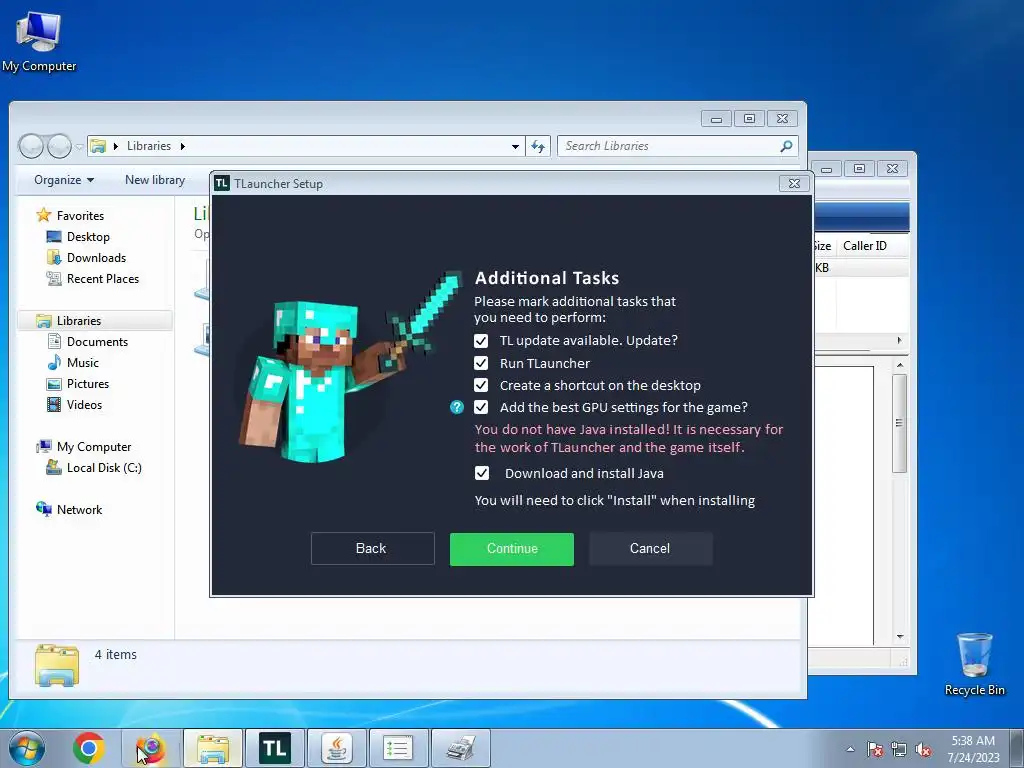Open the Pictures library
Viewport: 1024px width, 768px height.
(x=88, y=384)
